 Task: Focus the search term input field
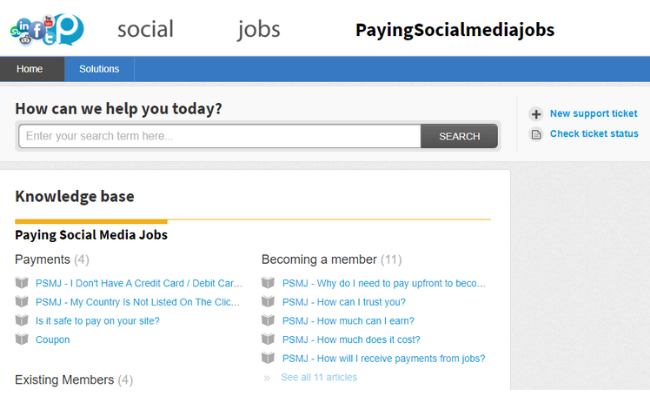(x=220, y=136)
